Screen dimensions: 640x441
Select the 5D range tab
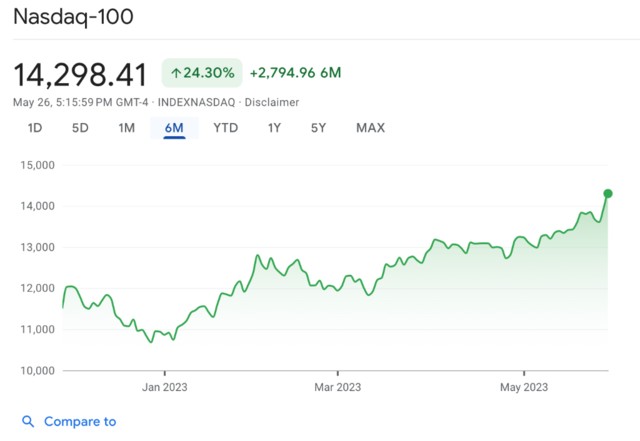point(80,128)
